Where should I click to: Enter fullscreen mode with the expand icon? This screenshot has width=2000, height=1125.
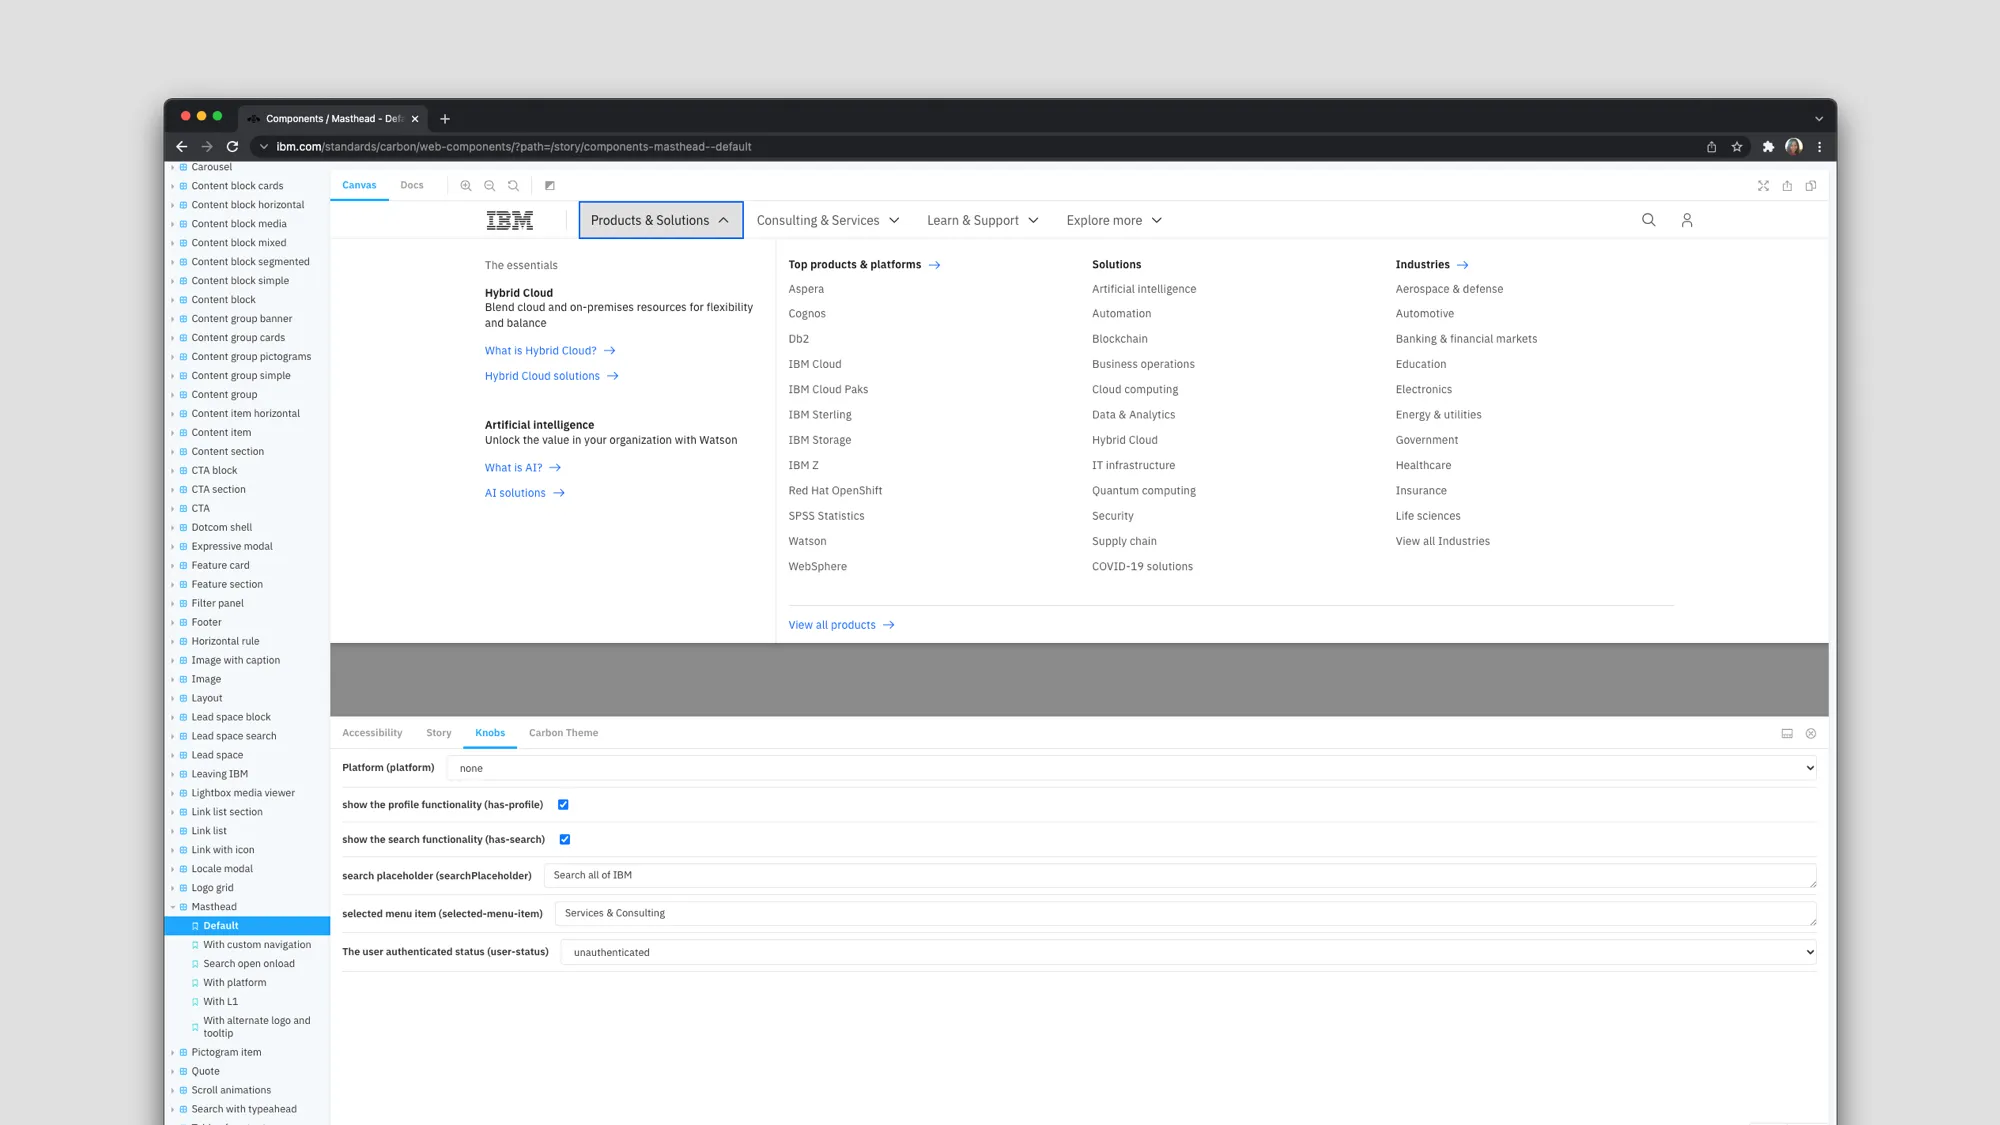(x=1763, y=185)
